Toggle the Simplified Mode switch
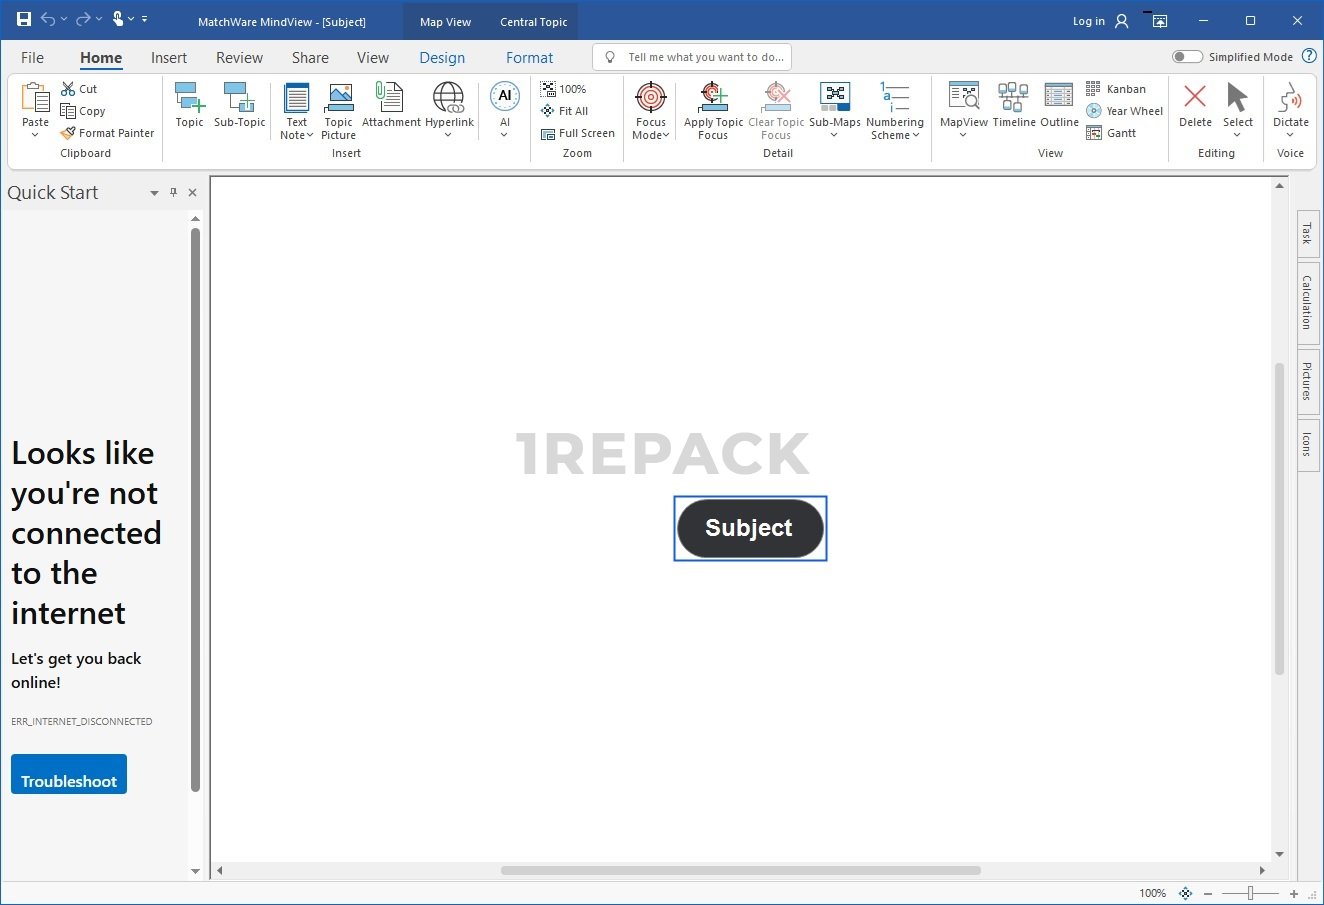 point(1187,57)
